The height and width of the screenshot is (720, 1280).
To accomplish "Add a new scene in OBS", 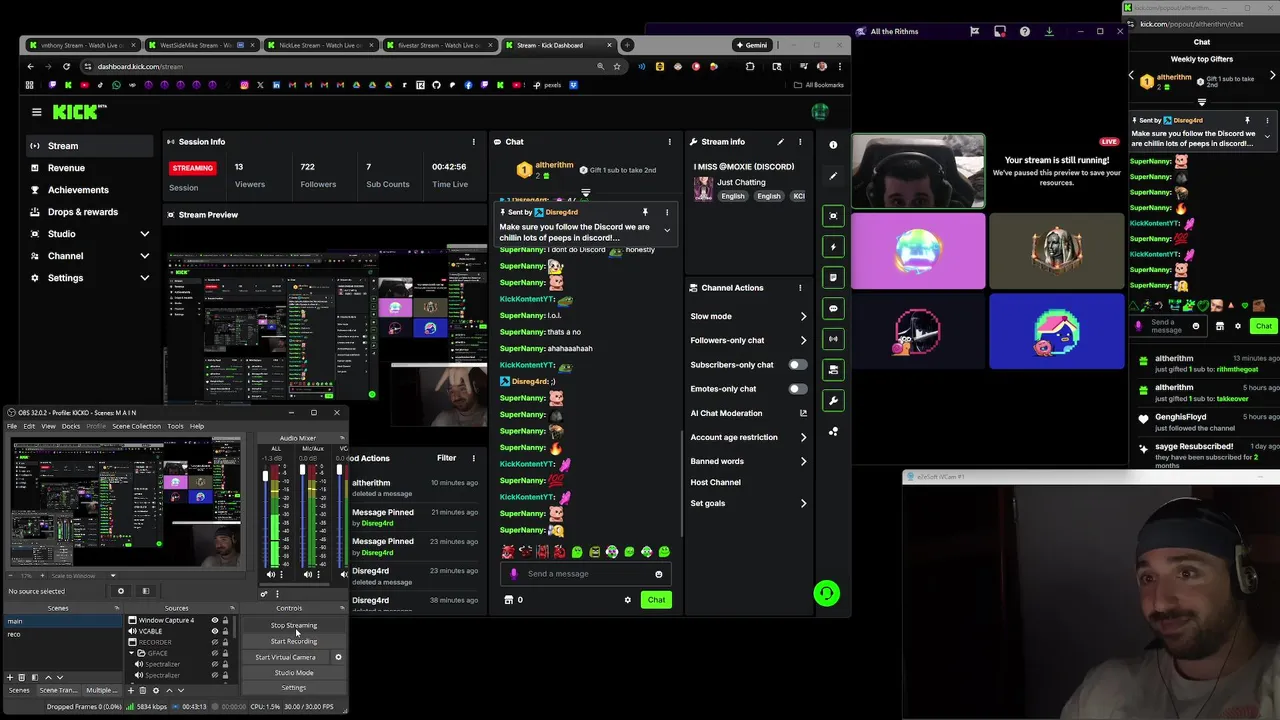I will (x=10, y=678).
